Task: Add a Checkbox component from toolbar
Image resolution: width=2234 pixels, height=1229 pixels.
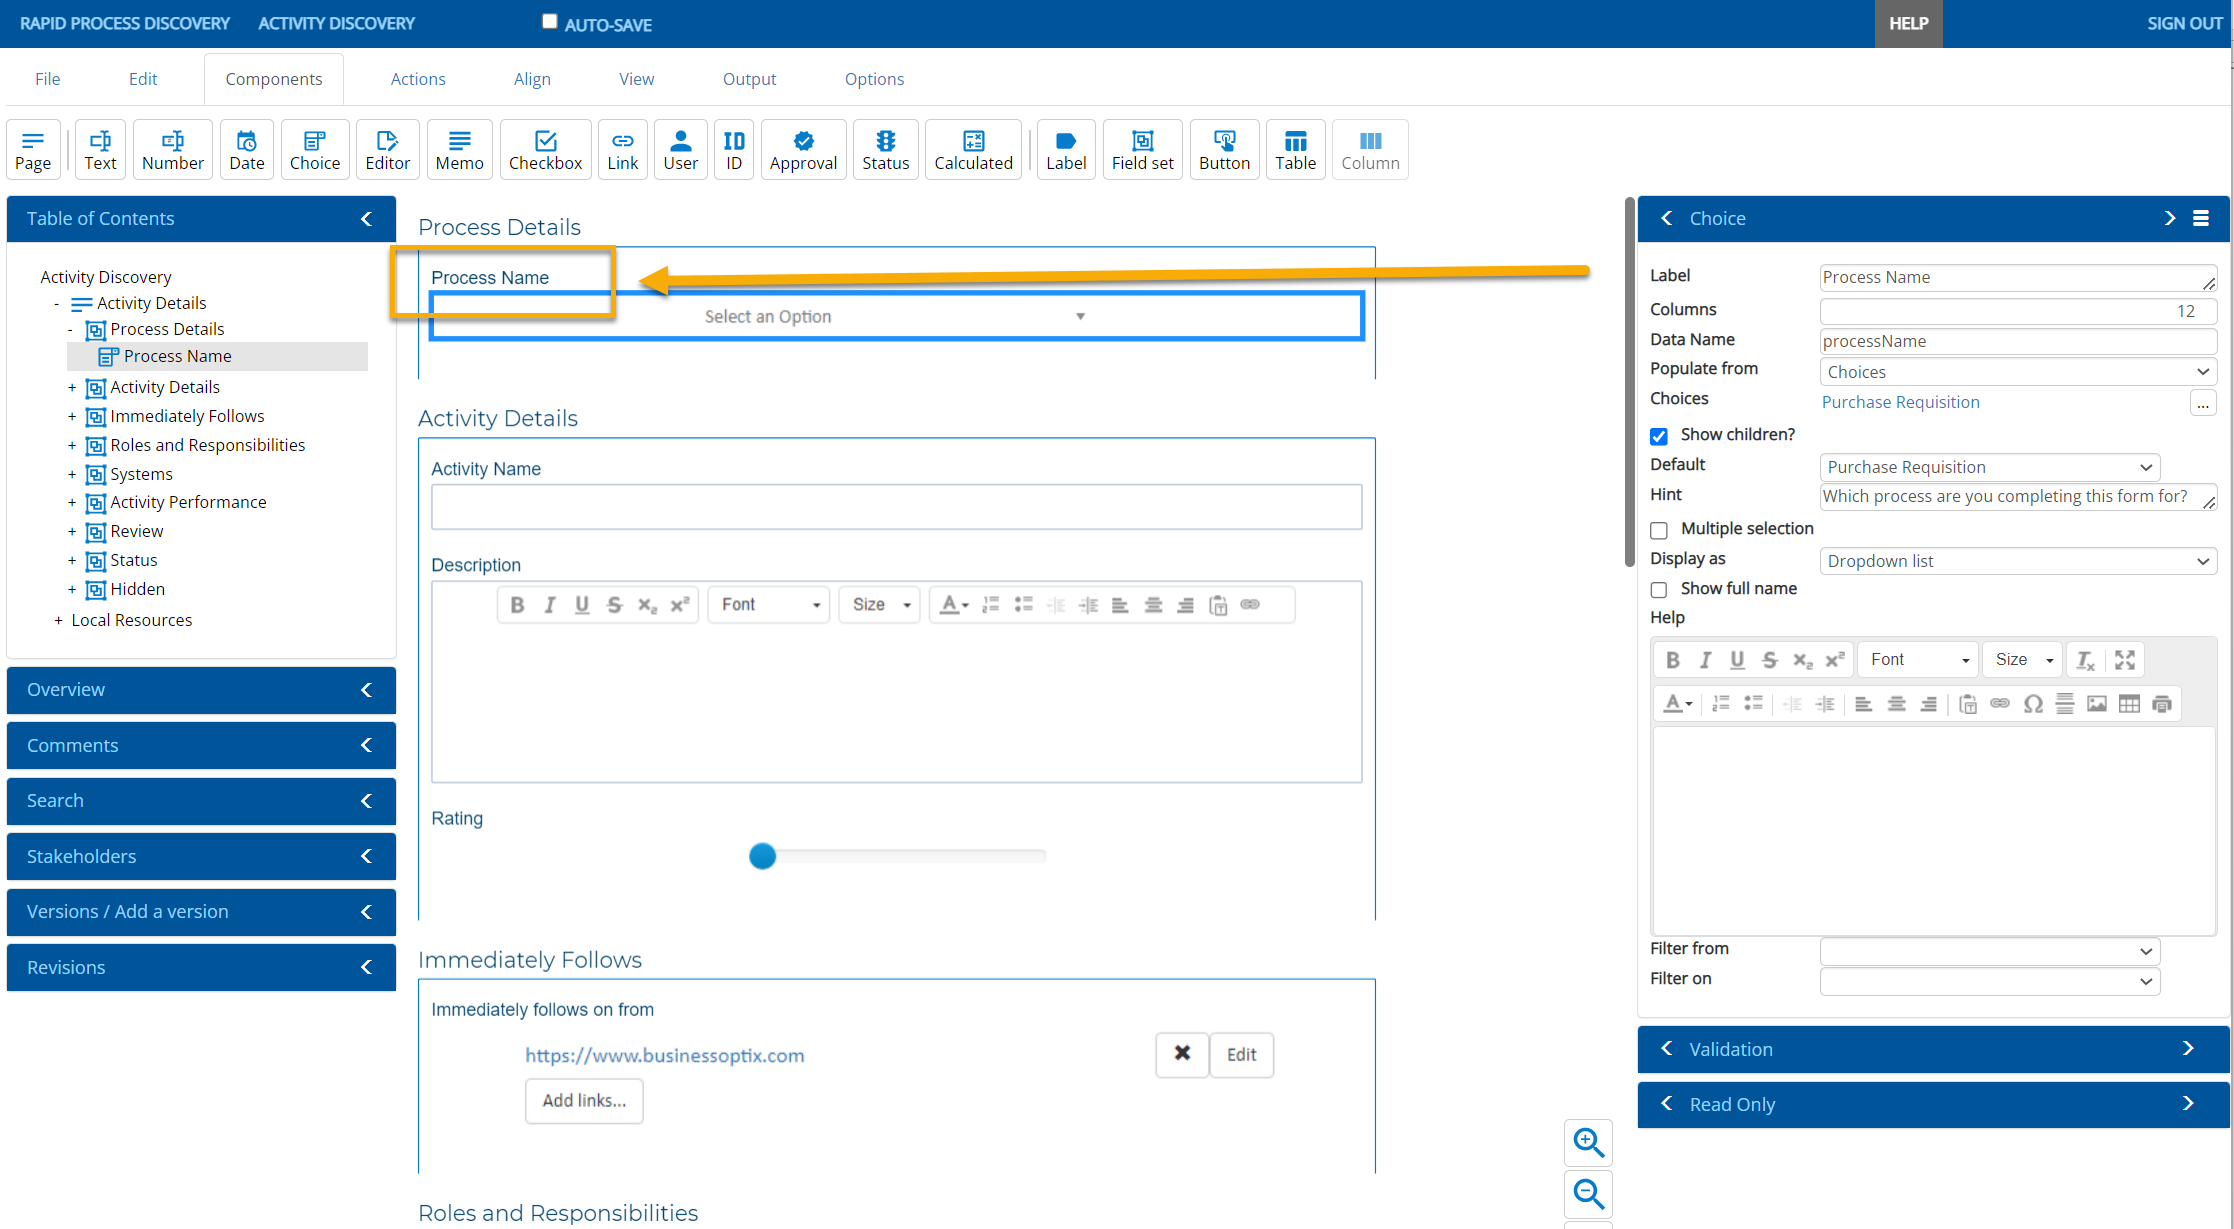Action: (x=545, y=150)
